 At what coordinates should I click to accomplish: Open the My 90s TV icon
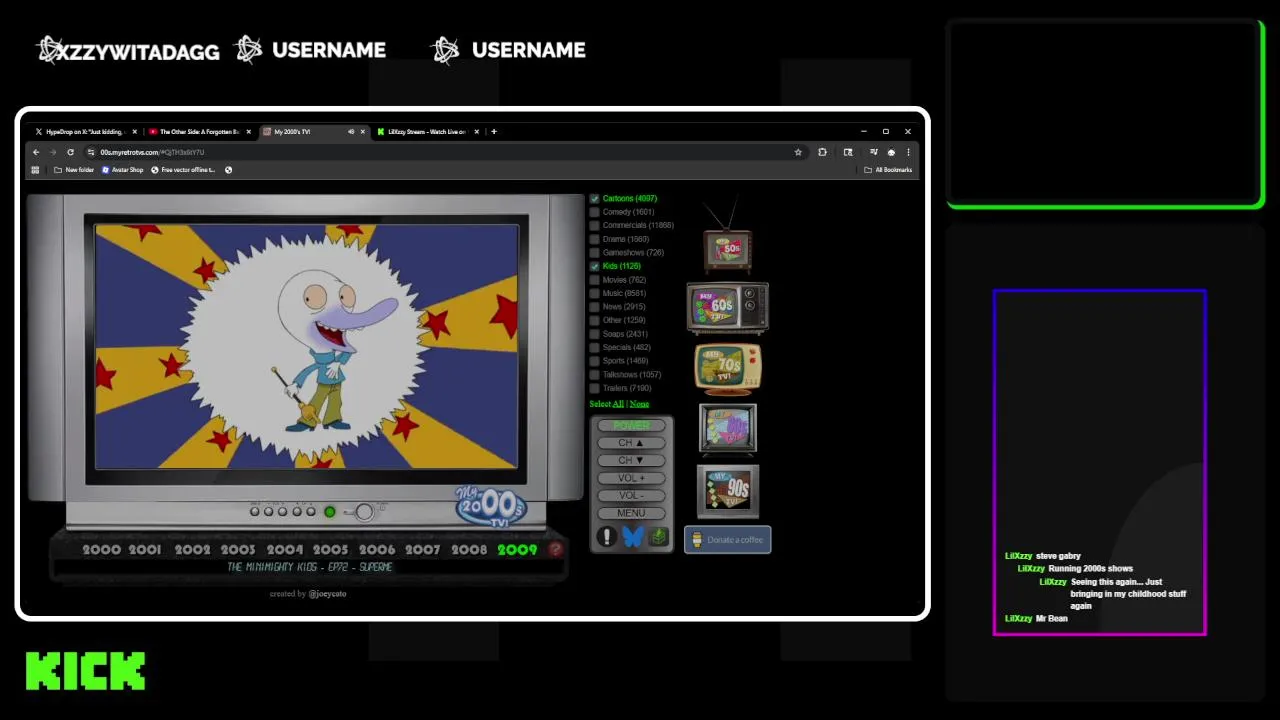coord(728,490)
